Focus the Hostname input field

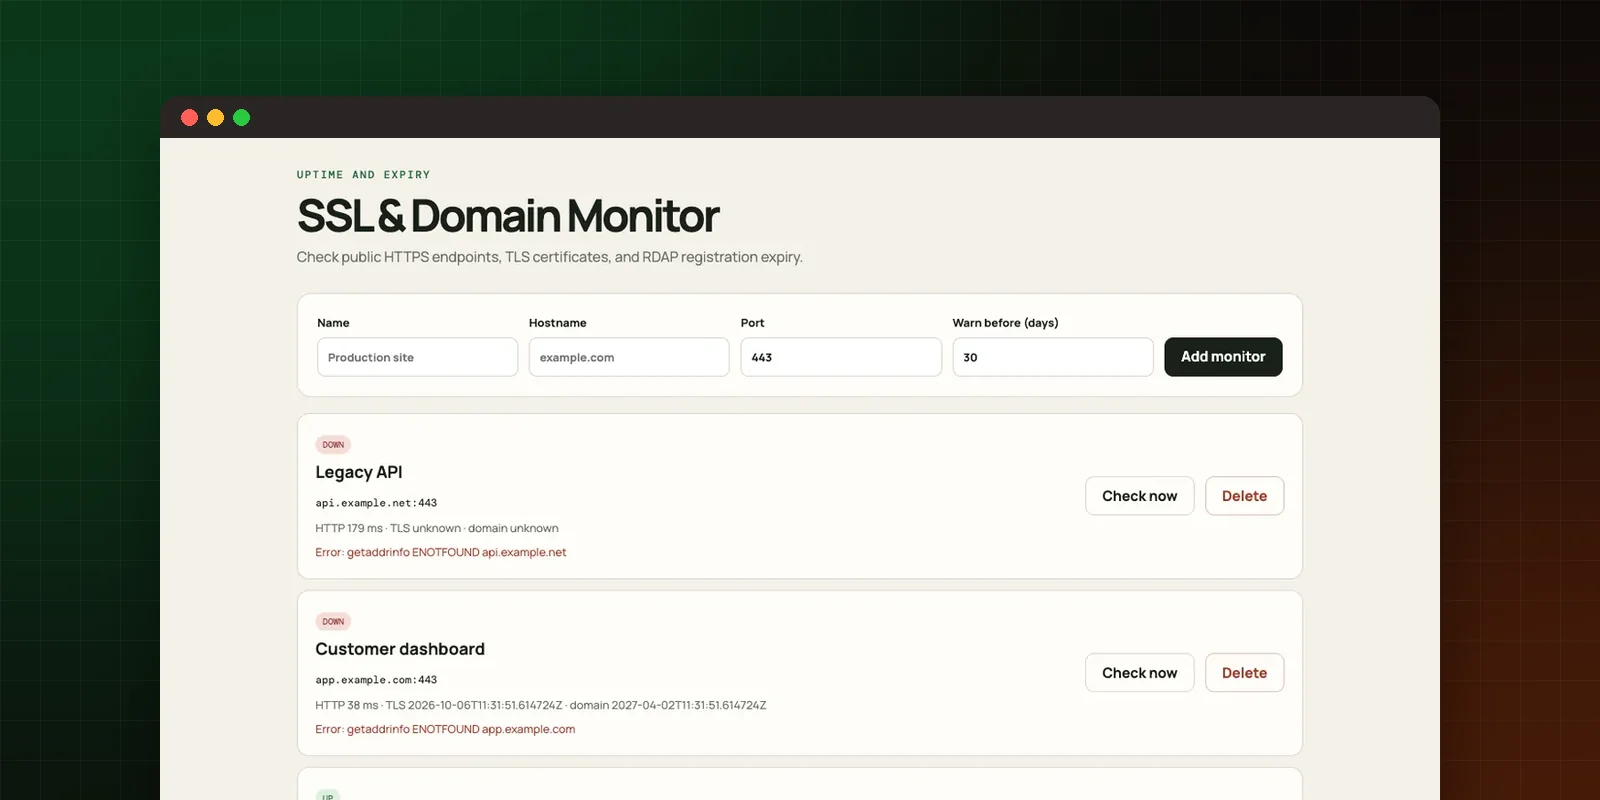click(x=629, y=357)
